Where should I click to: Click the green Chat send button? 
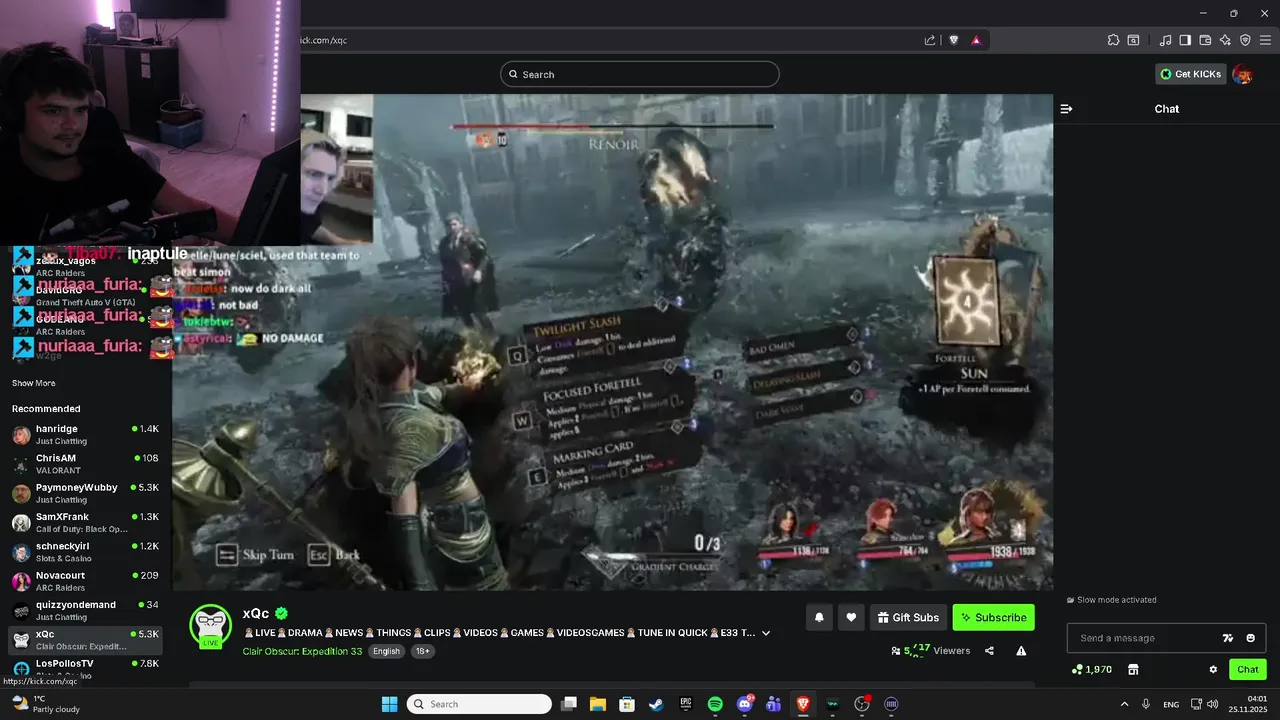click(x=1248, y=669)
